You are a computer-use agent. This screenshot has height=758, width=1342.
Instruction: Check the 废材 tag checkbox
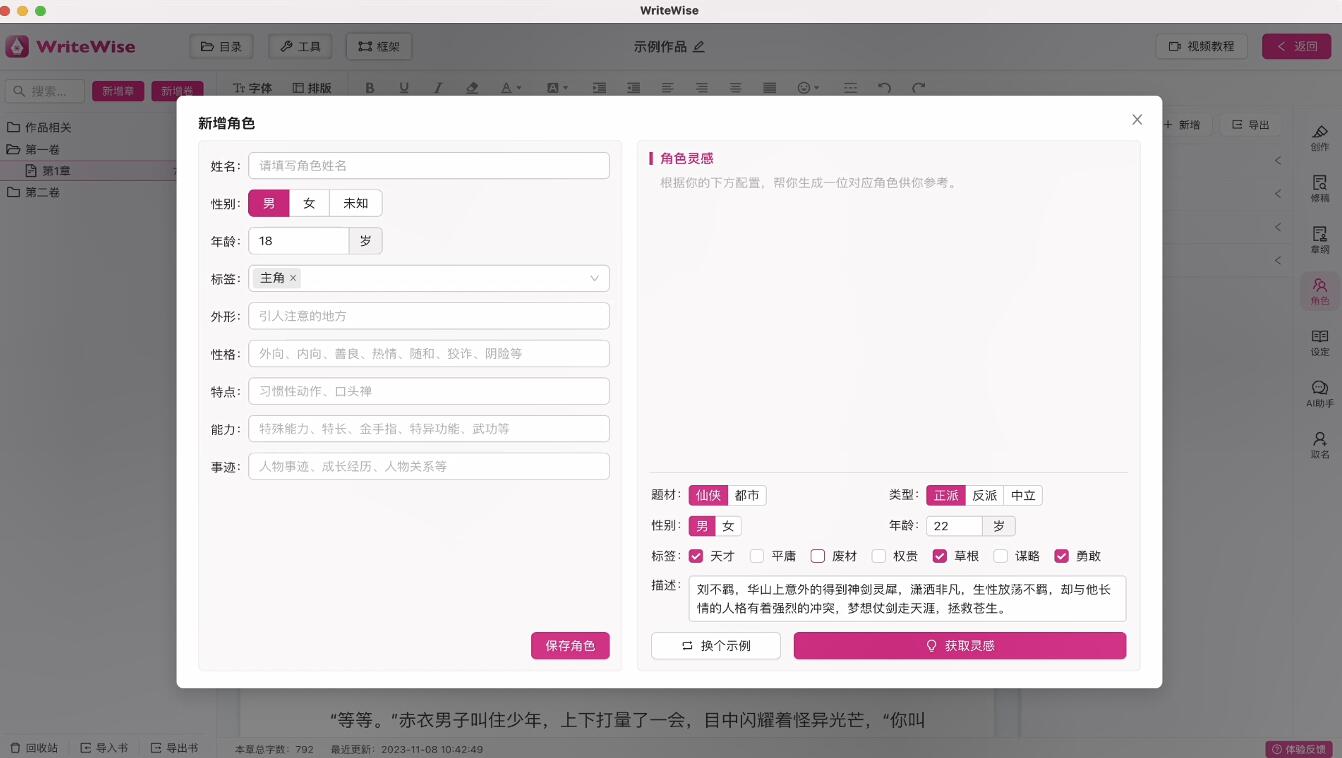(817, 556)
